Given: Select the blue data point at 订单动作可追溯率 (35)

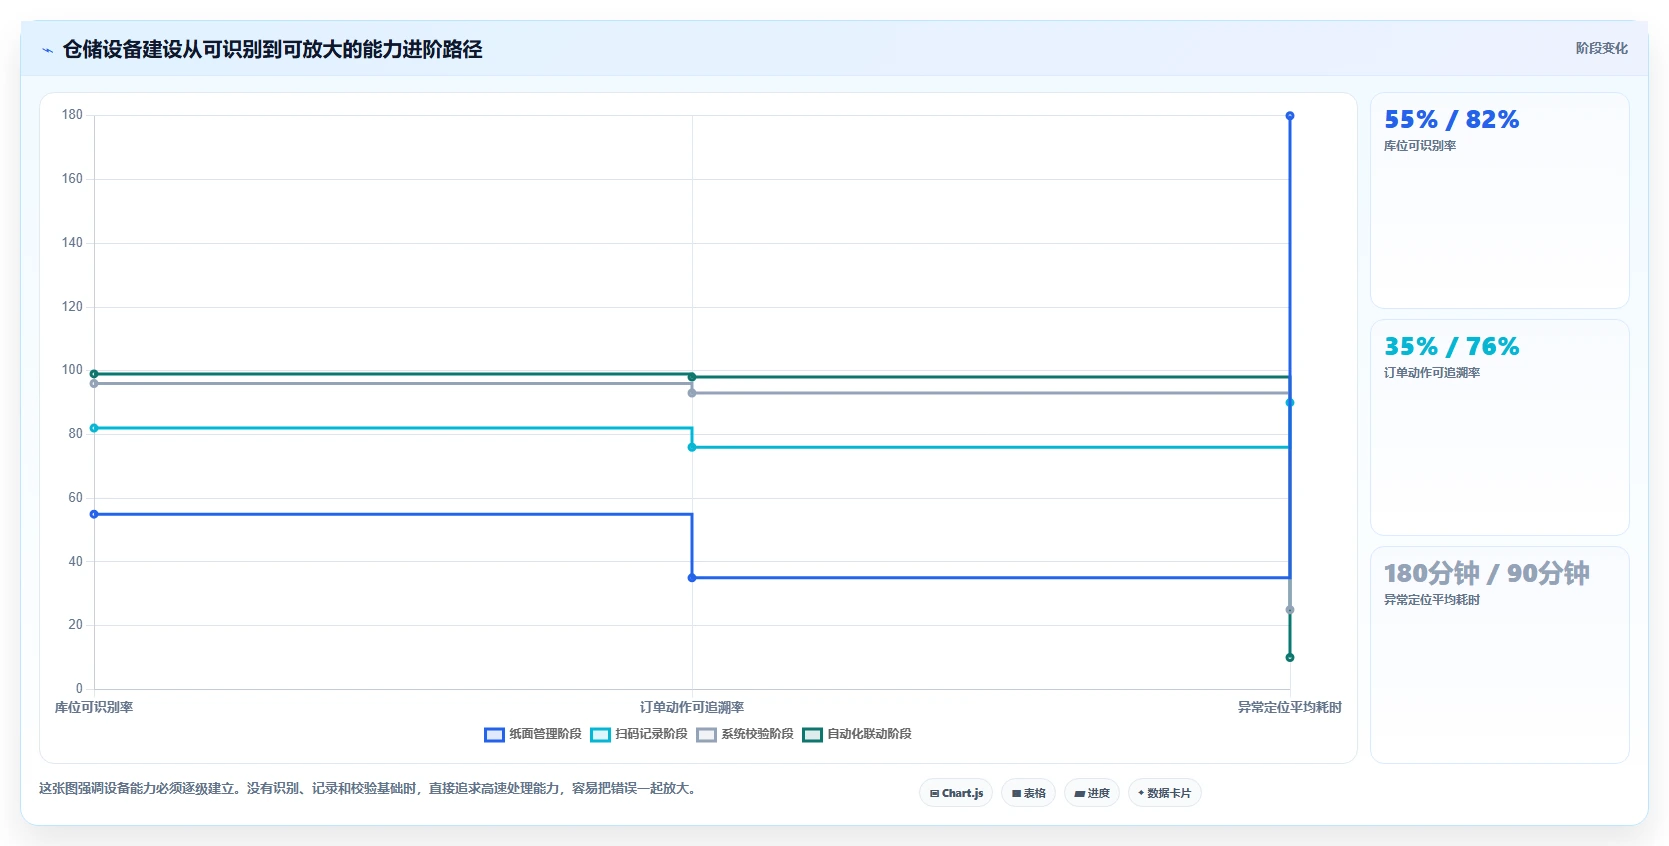Looking at the screenshot, I should click(x=692, y=578).
